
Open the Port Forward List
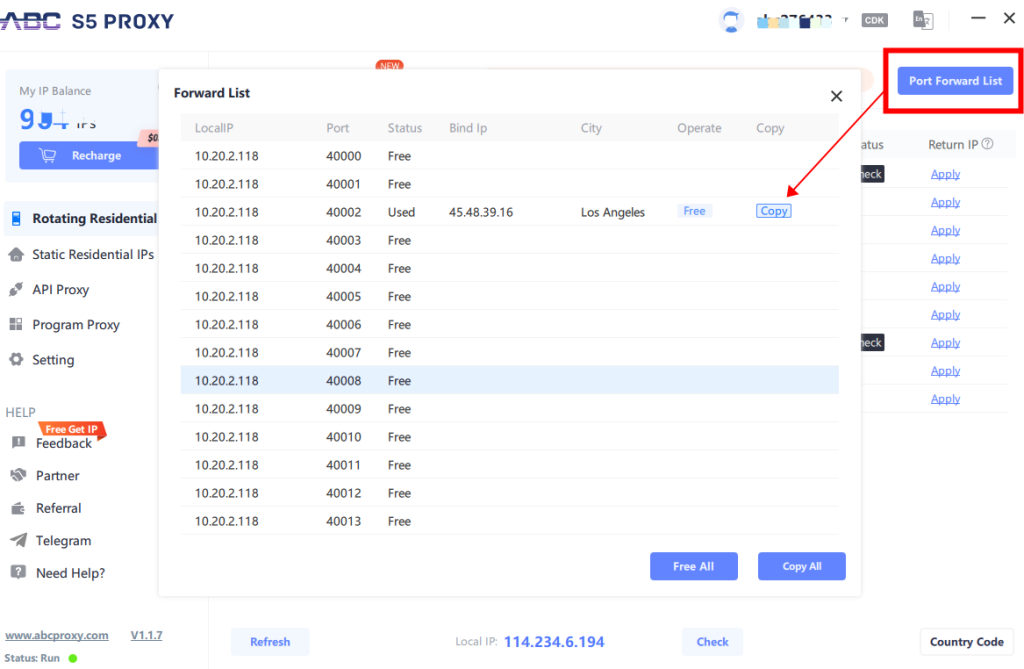(x=955, y=81)
